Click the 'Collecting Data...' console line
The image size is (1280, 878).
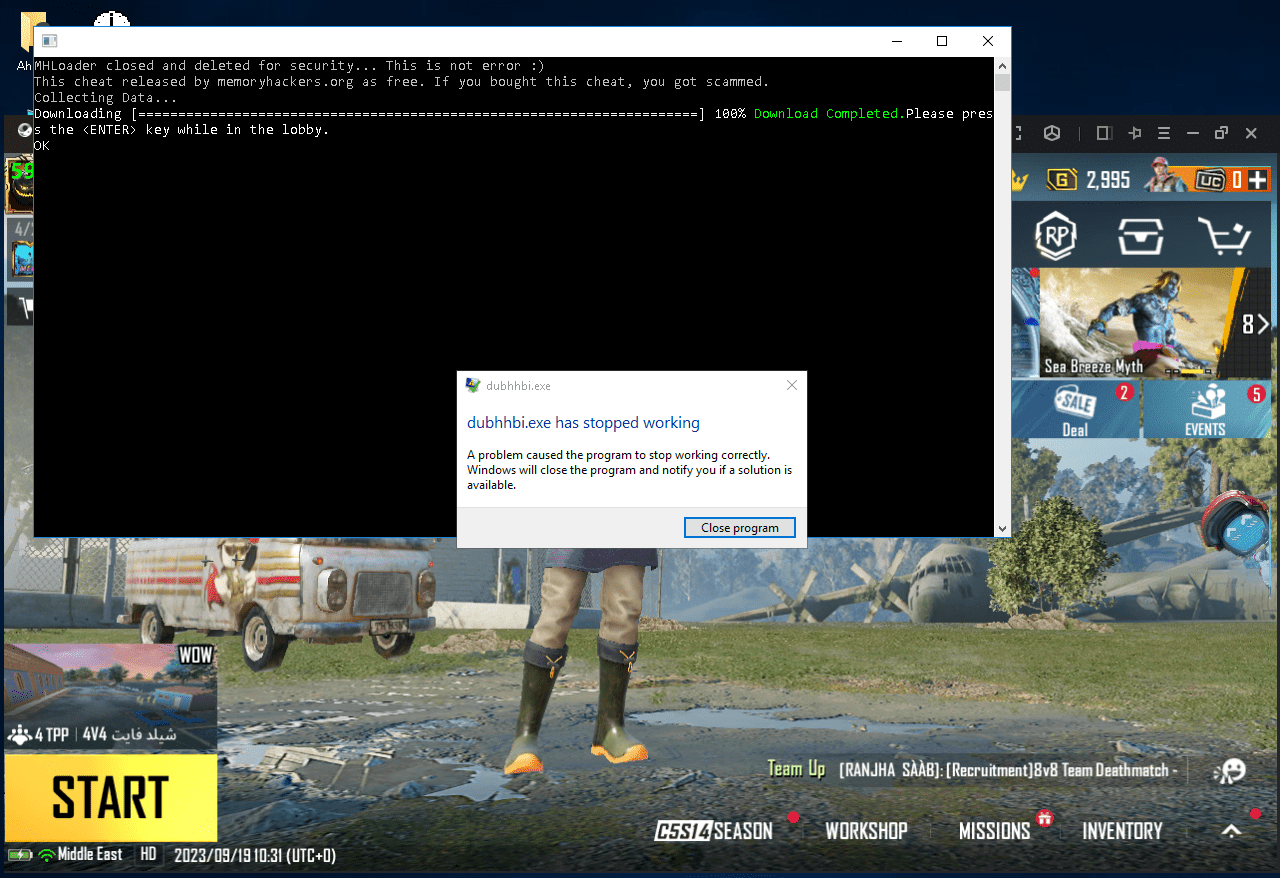tap(106, 98)
